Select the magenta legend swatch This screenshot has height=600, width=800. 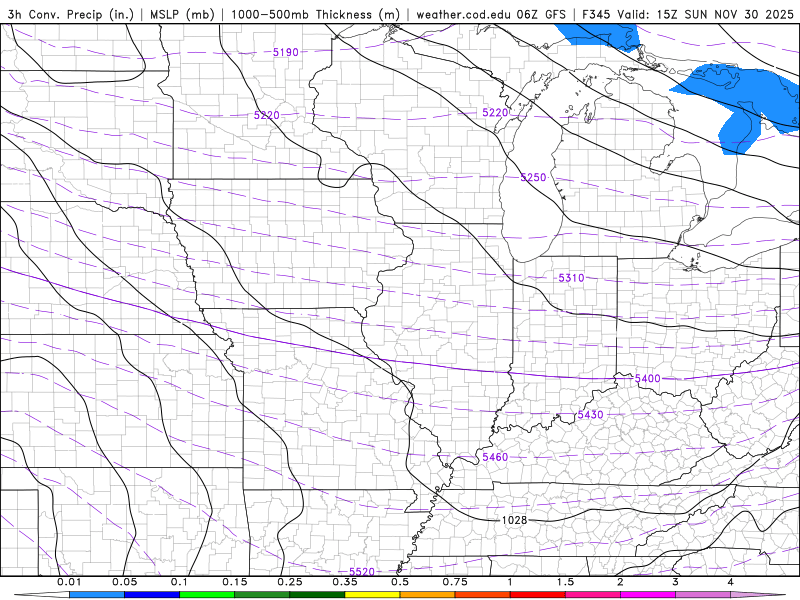(x=648, y=595)
